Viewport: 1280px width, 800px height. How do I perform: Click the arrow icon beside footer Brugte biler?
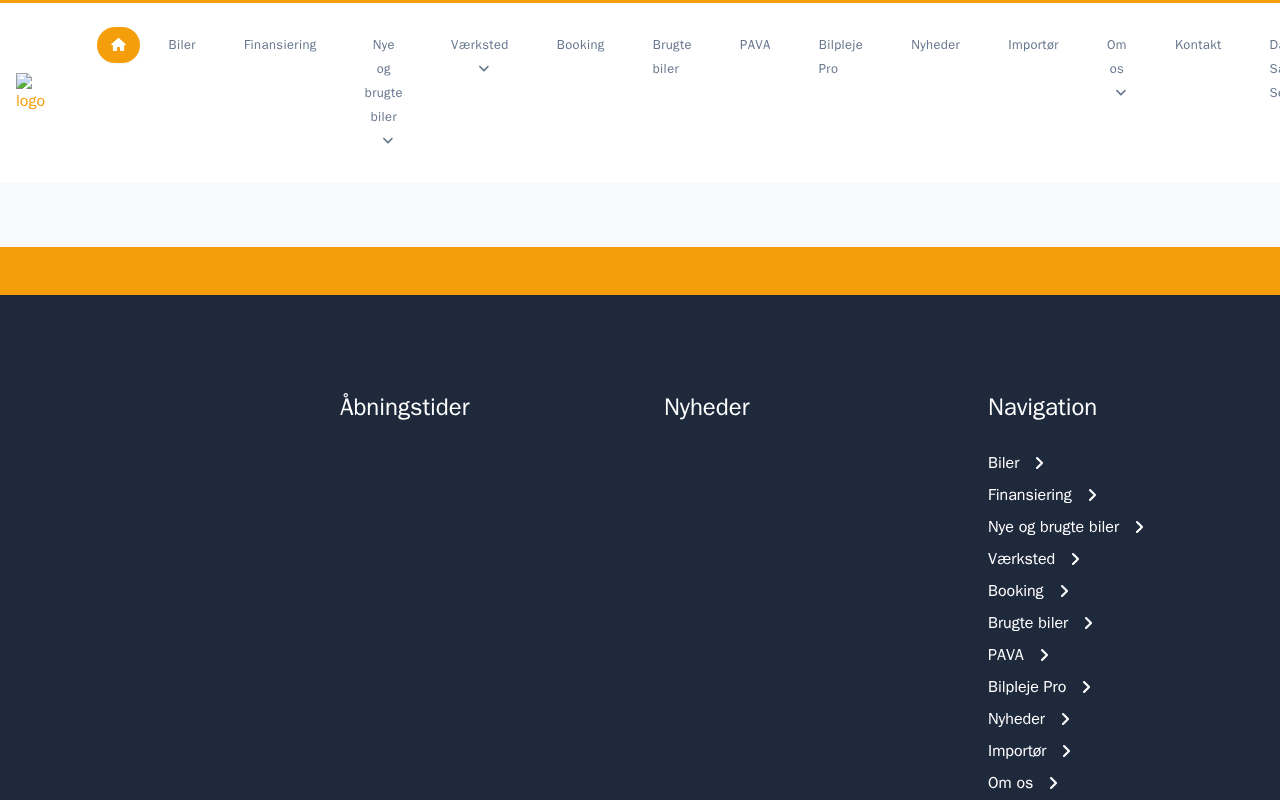[x=1088, y=623]
